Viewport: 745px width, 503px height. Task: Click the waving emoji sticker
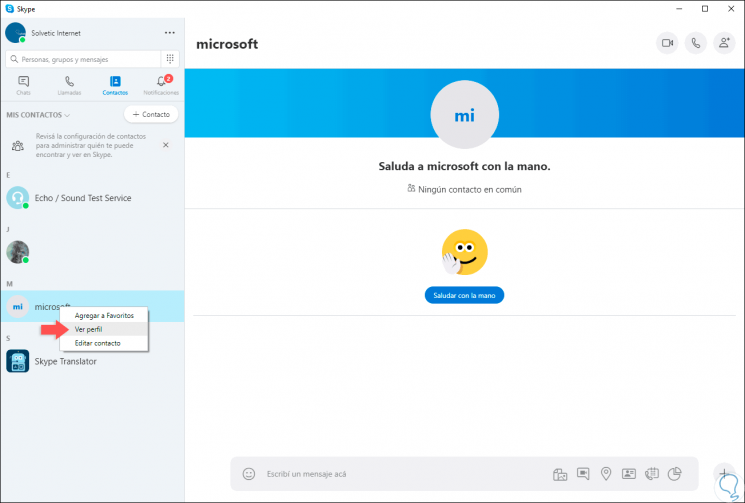click(464, 252)
